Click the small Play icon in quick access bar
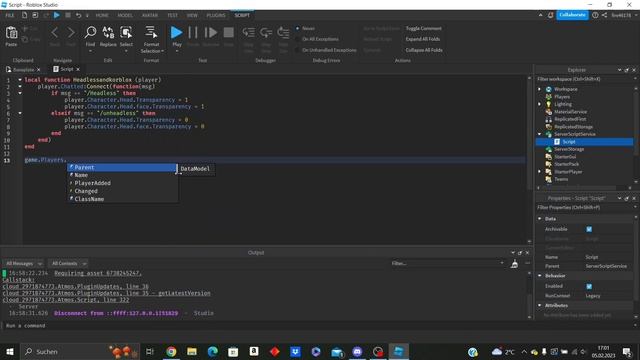Screen dimensions: 640x360 tap(57, 15)
